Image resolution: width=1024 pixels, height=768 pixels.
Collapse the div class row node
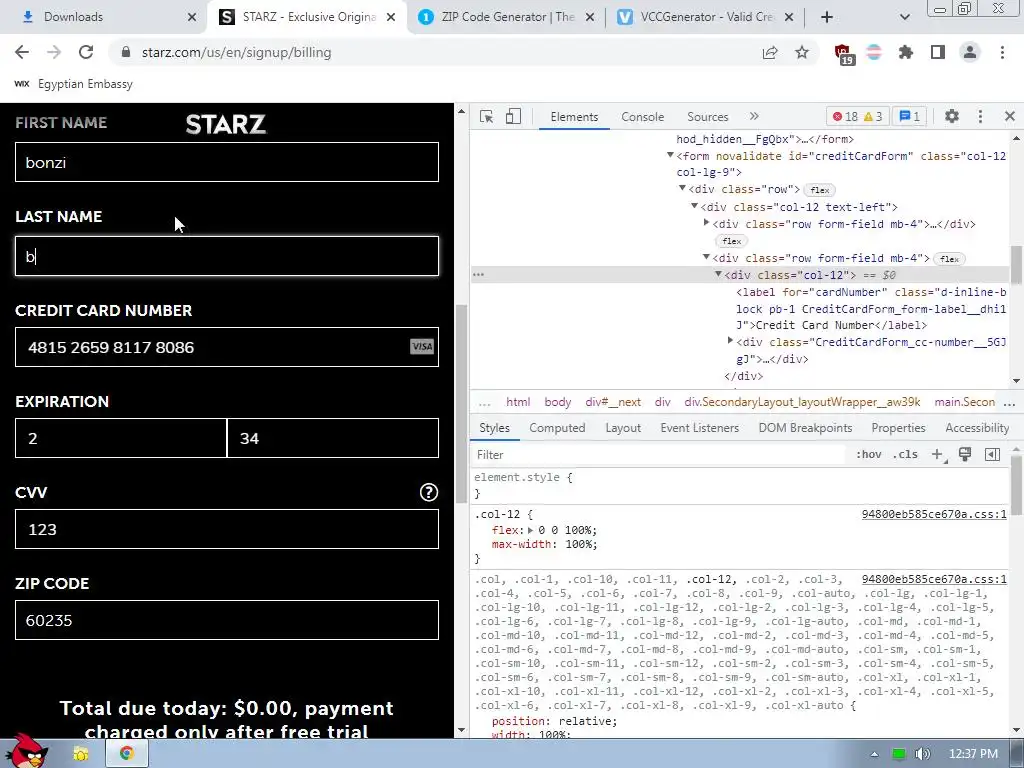tap(682, 189)
